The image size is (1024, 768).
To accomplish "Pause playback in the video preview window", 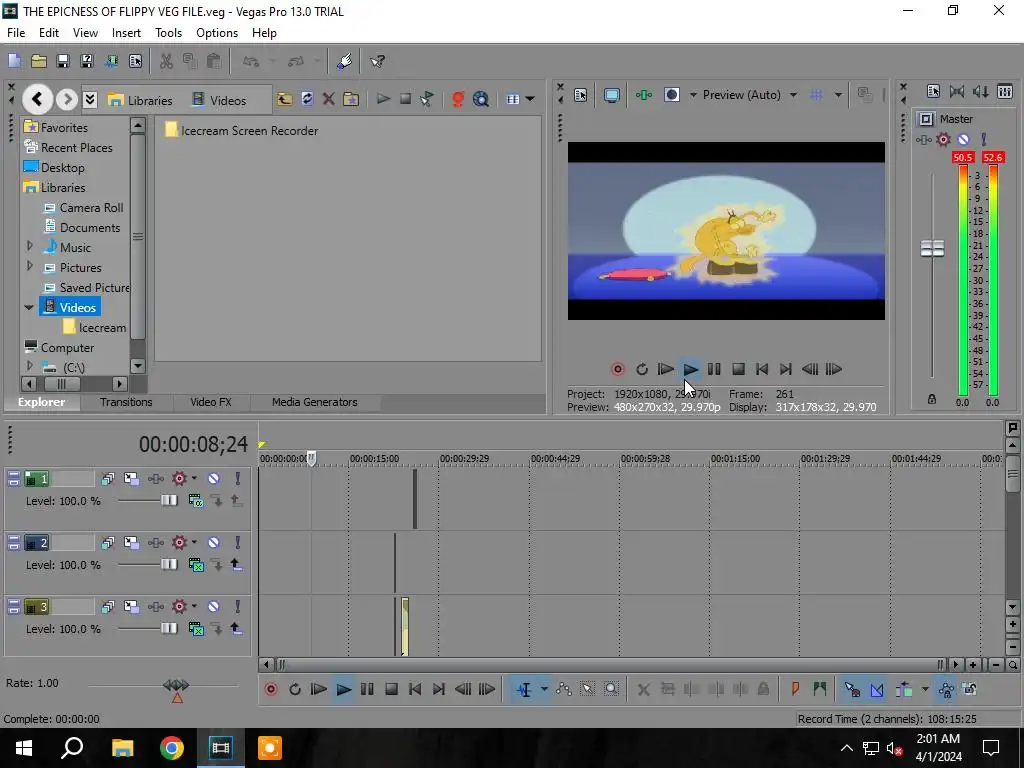I will tap(714, 370).
